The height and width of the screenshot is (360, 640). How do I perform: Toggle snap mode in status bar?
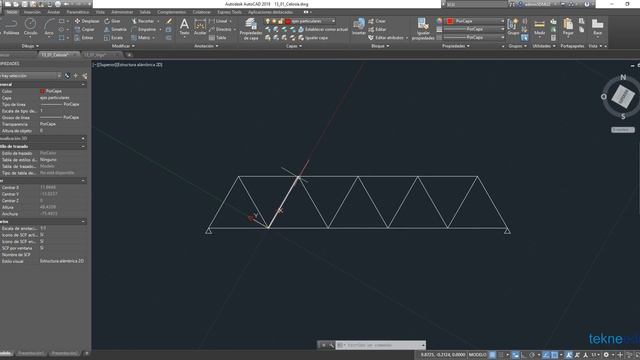point(501,355)
